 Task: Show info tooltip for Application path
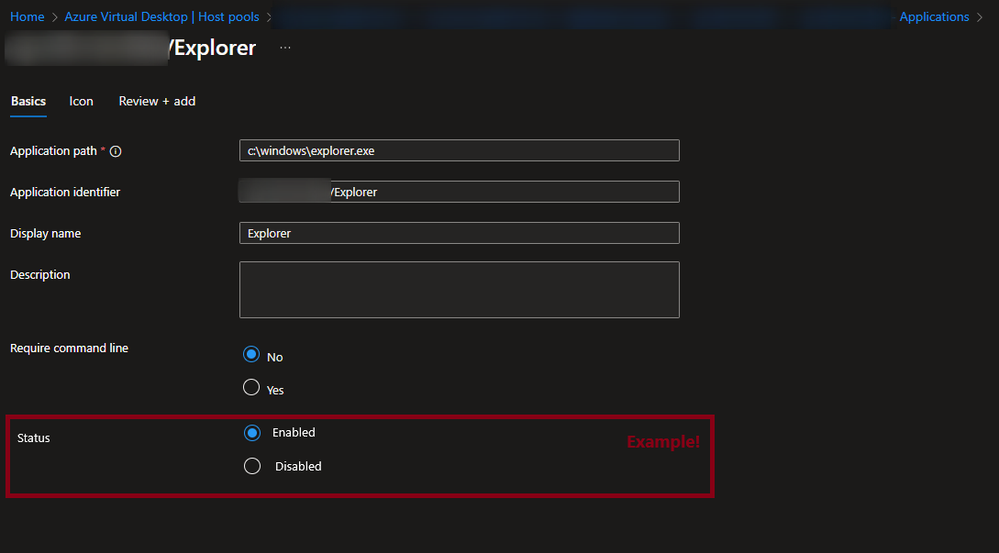point(115,152)
